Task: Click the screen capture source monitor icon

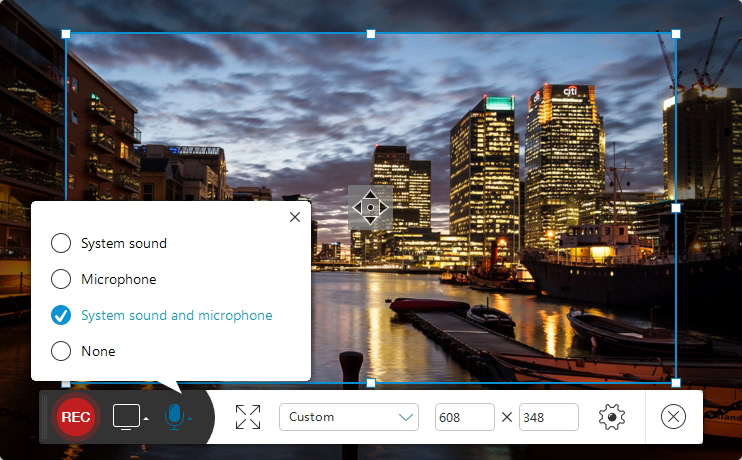Action: coord(126,416)
